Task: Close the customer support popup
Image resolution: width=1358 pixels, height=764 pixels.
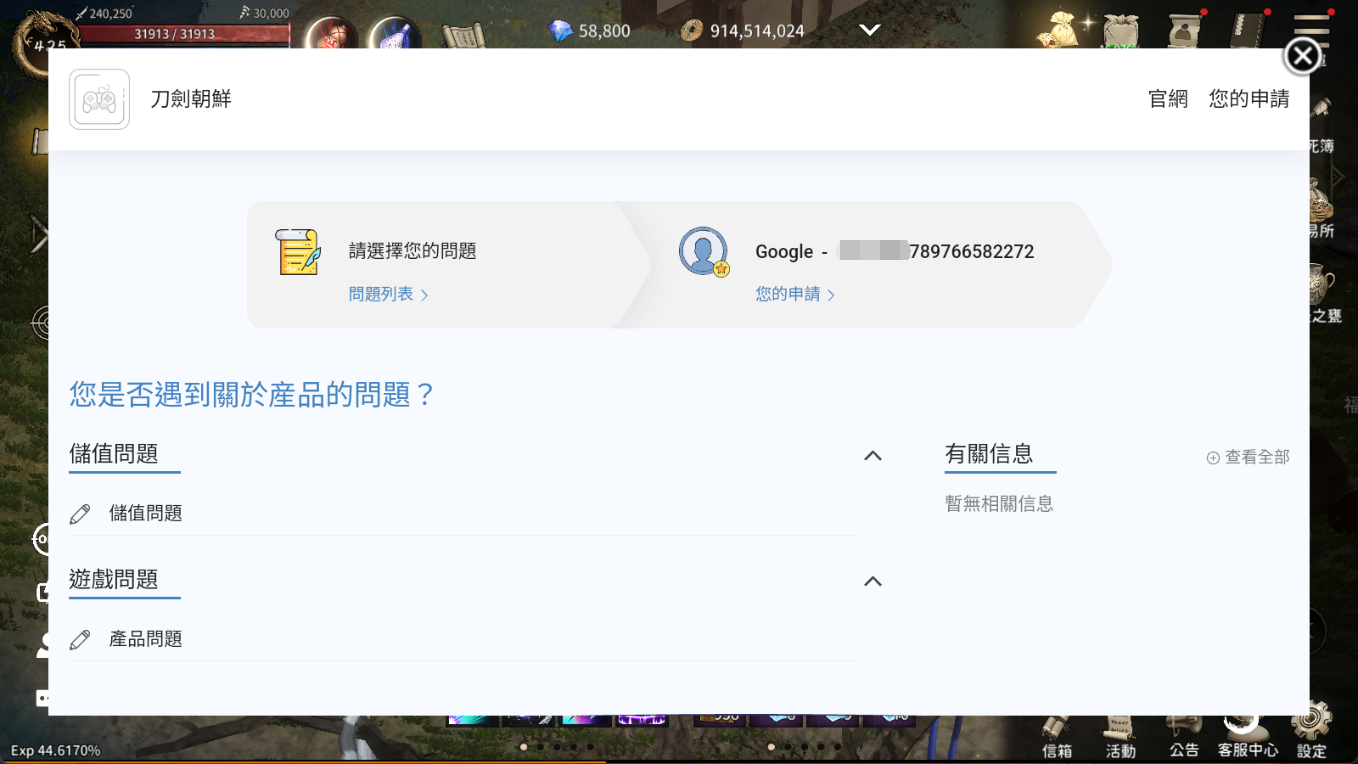Action: (1302, 56)
